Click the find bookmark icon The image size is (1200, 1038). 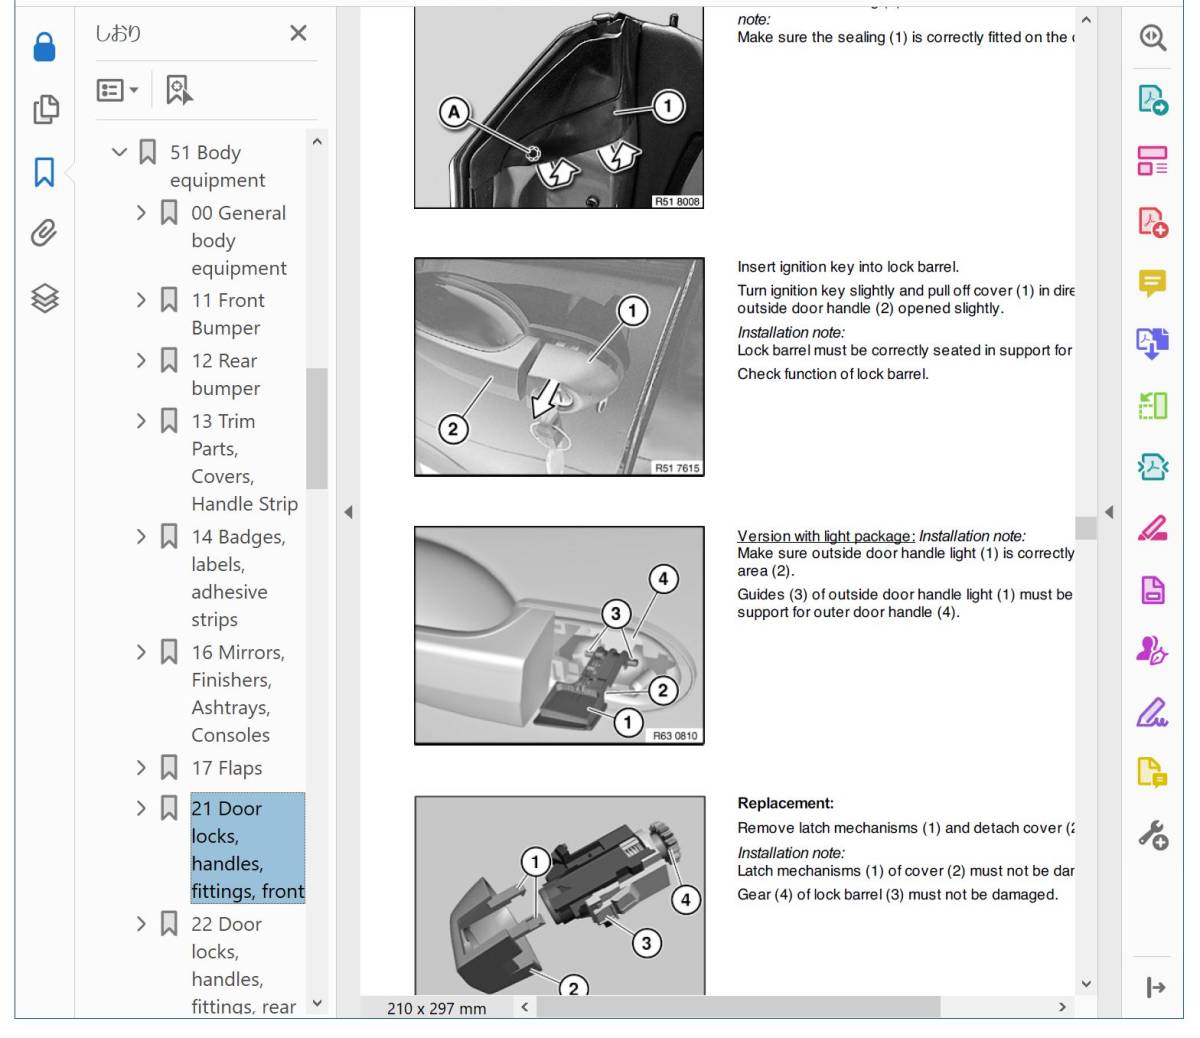179,90
